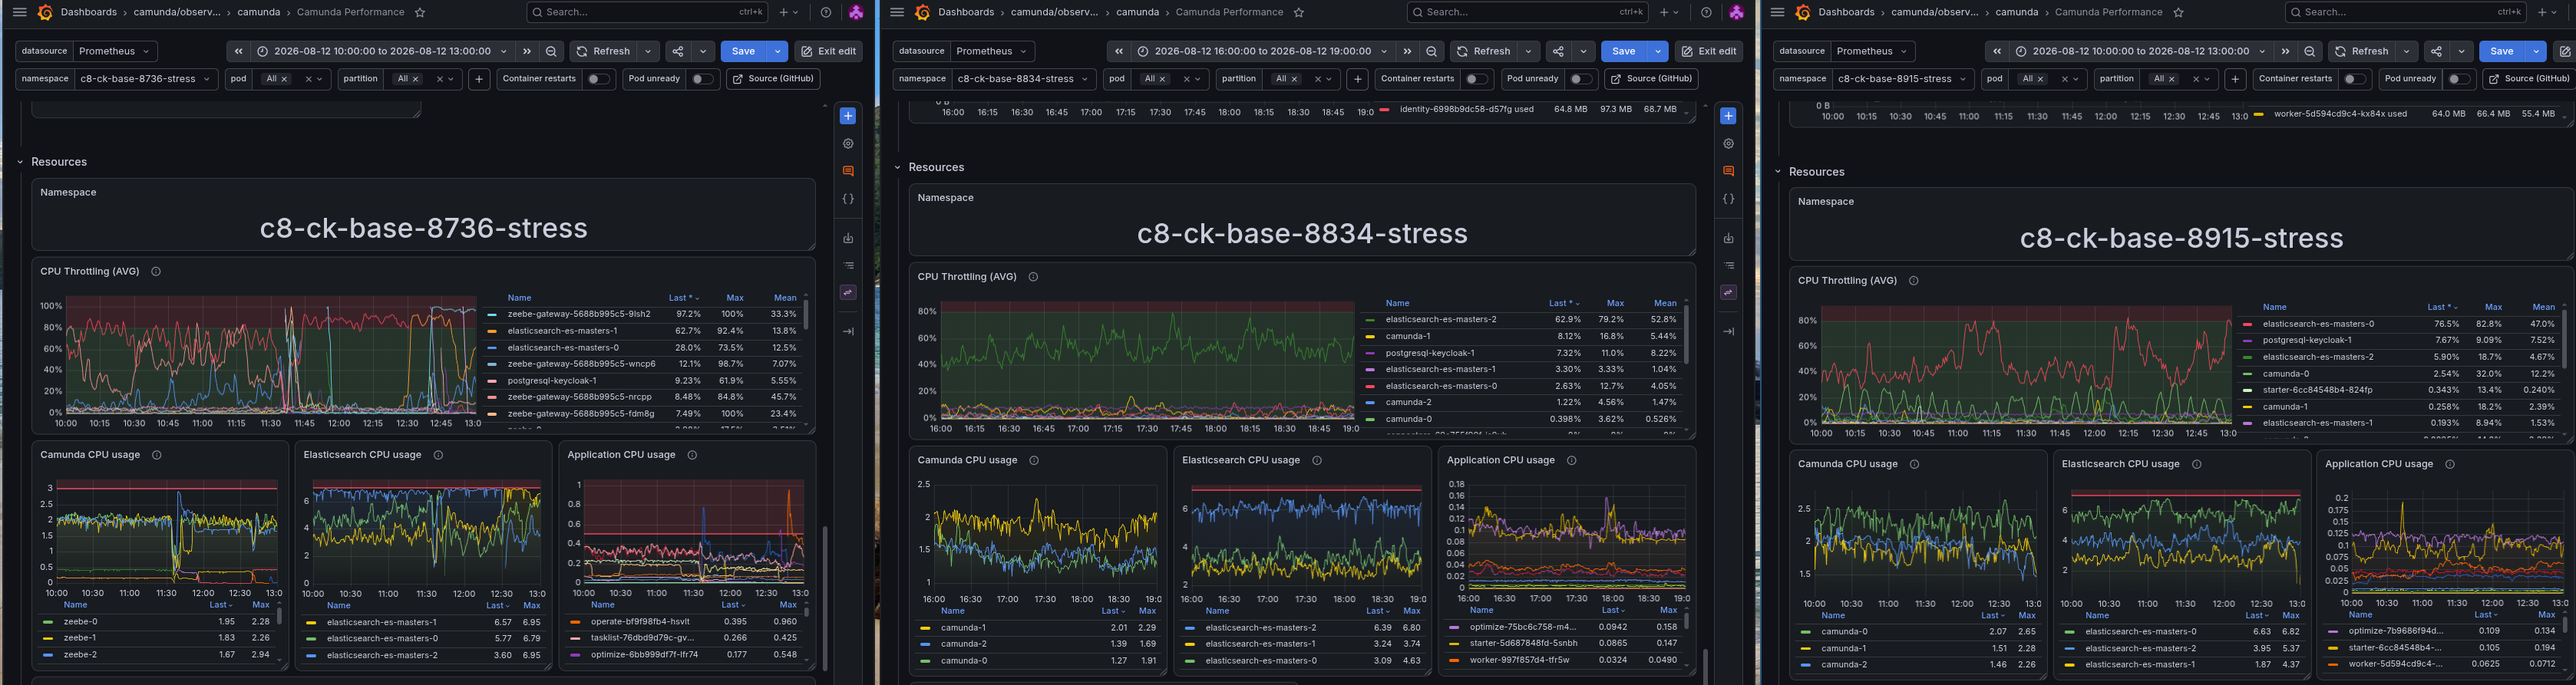The width and height of the screenshot is (2576, 685).
Task: Expand the partition dropdown in the 8915-stress window
Action: coord(2207,79)
